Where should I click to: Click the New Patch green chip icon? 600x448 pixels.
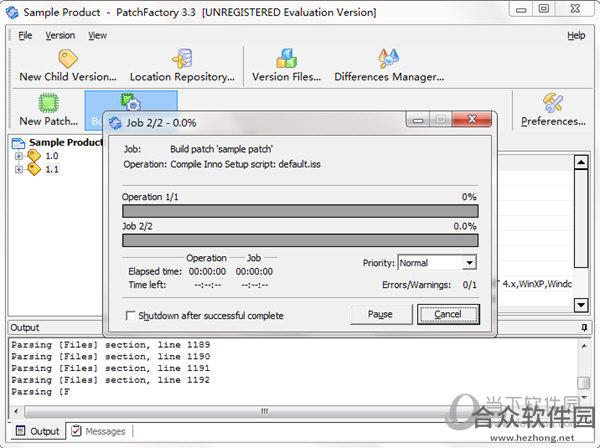pyautogui.click(x=49, y=103)
